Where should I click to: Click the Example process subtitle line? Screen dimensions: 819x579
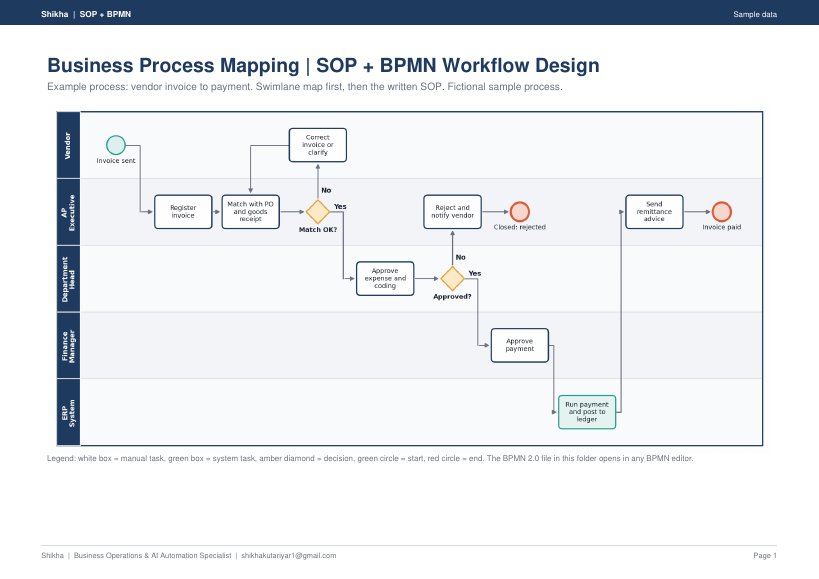305,87
